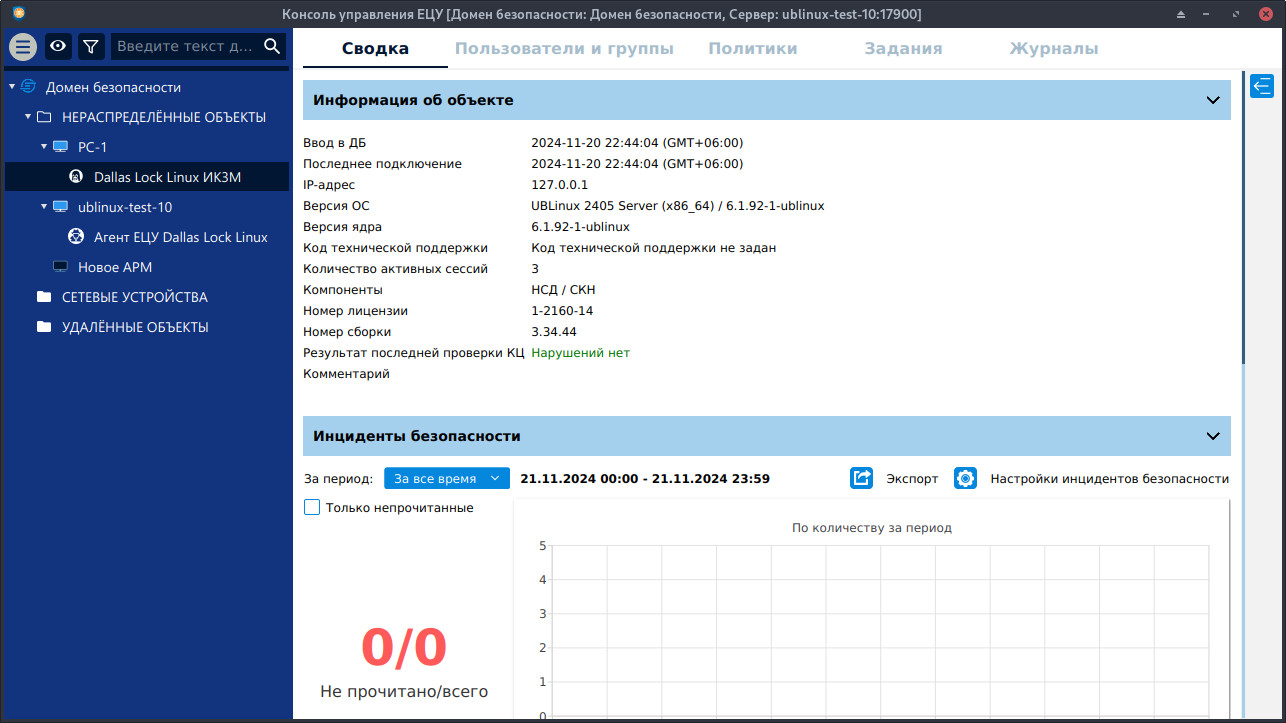1286x723 pixels.
Task: Click the filter funnel icon
Action: 91,46
